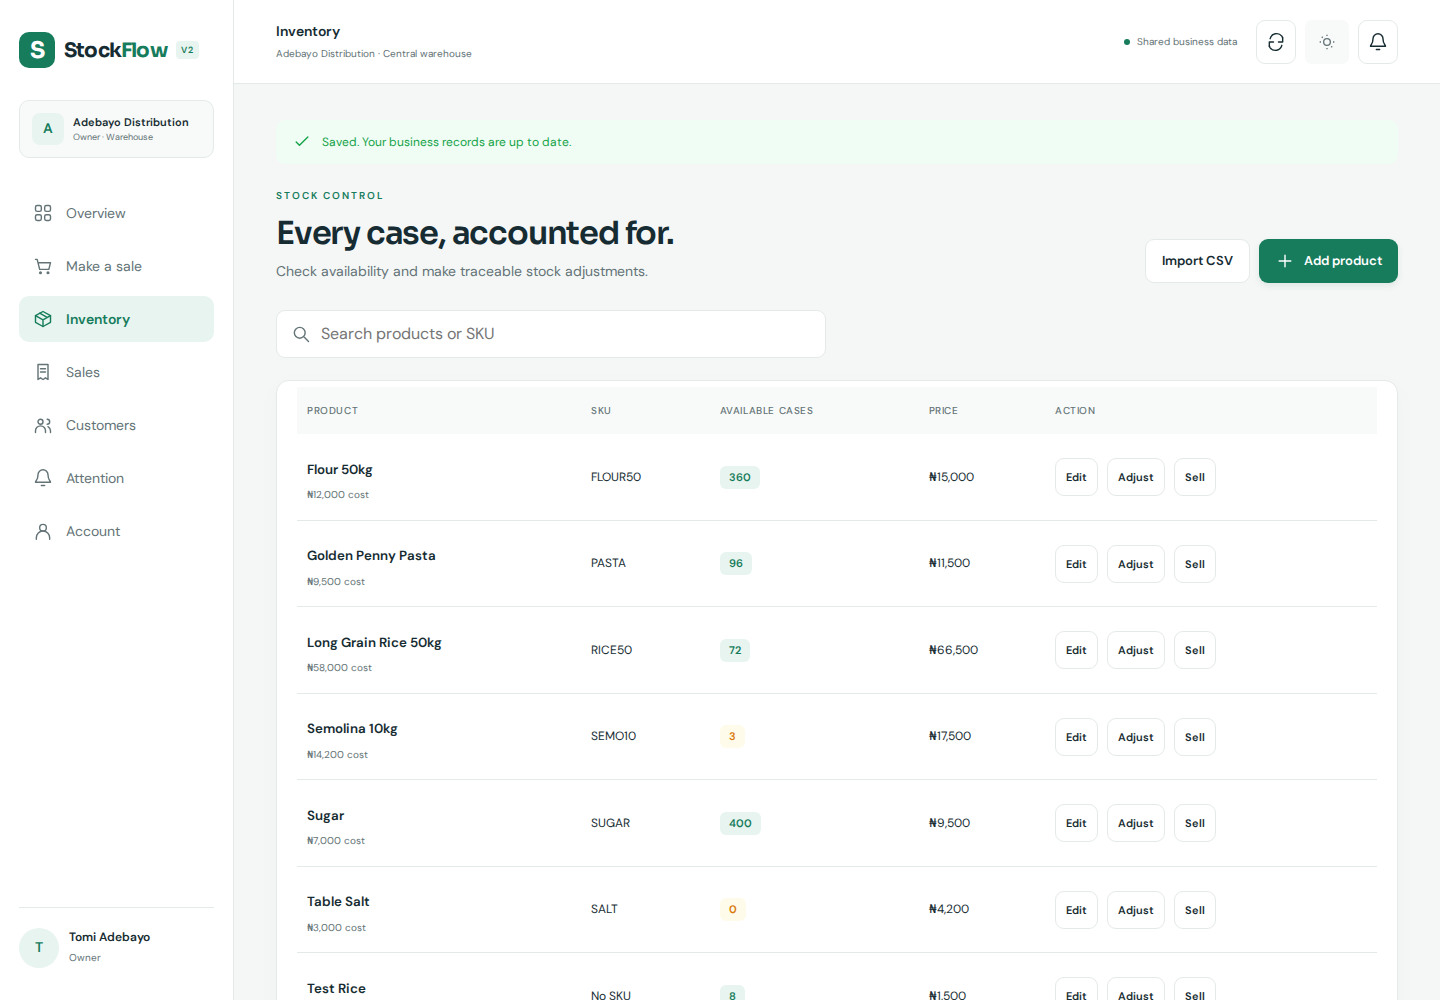The height and width of the screenshot is (1000, 1440).
Task: Click the Customers people icon
Action: tap(43, 425)
